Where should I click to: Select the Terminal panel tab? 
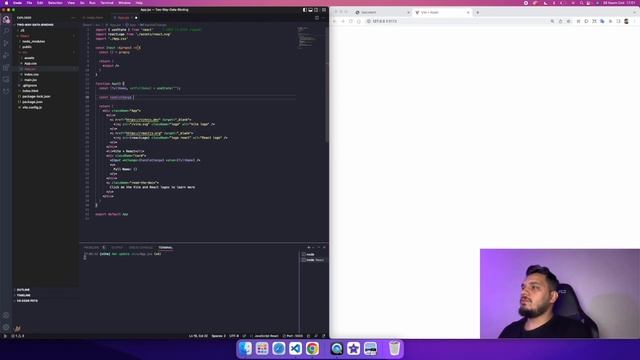[x=165, y=247]
